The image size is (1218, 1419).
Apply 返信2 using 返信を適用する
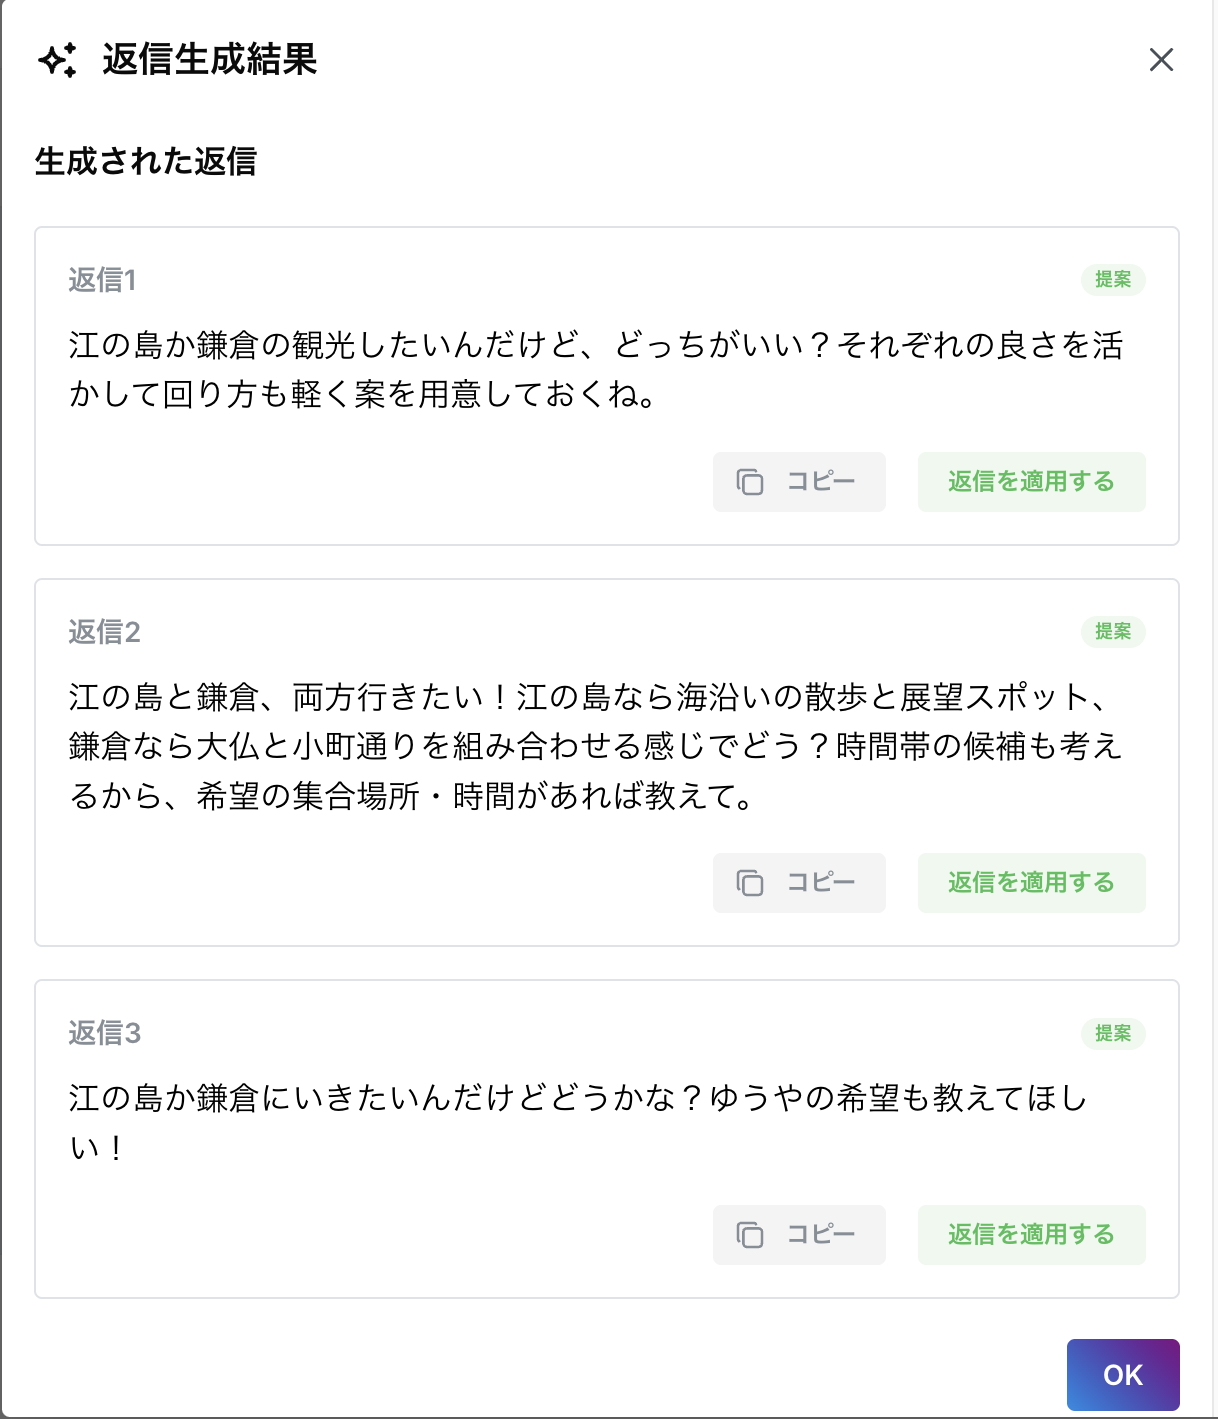pyautogui.click(x=1031, y=883)
